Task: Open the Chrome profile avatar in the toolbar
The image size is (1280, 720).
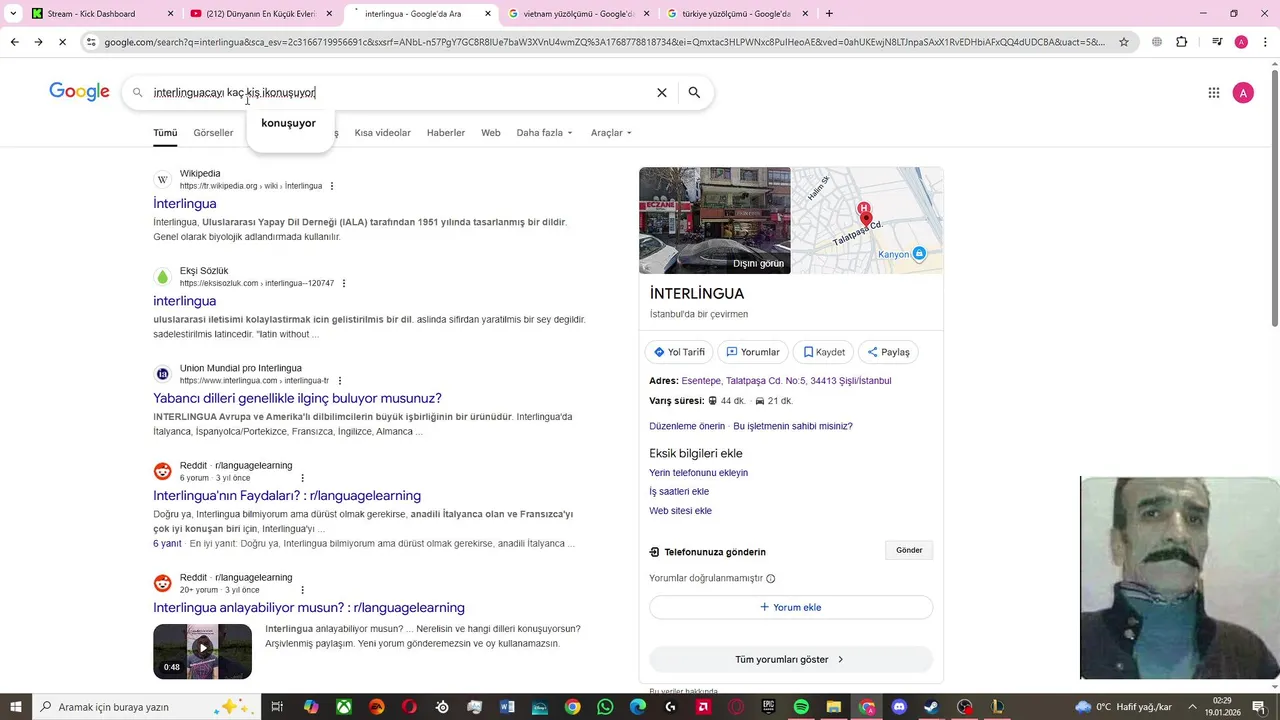Action: (1241, 42)
